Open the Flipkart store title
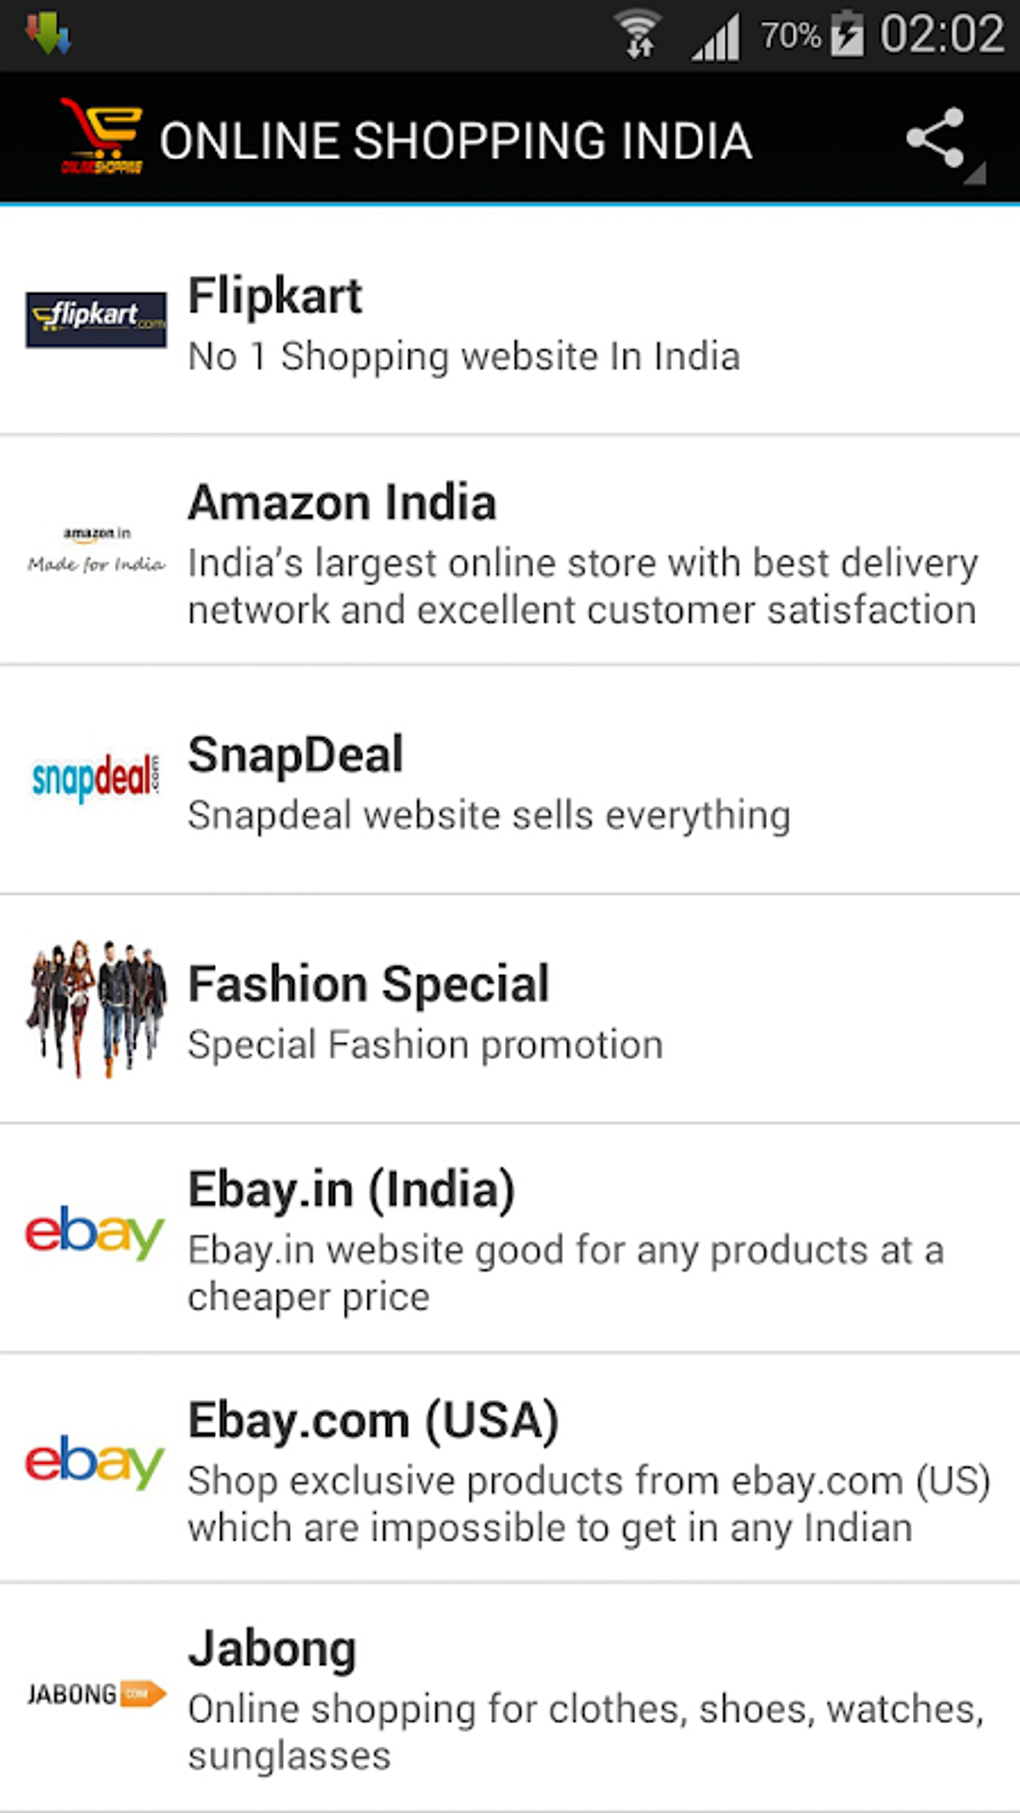Viewport: 1020px width, 1813px height. 275,296
